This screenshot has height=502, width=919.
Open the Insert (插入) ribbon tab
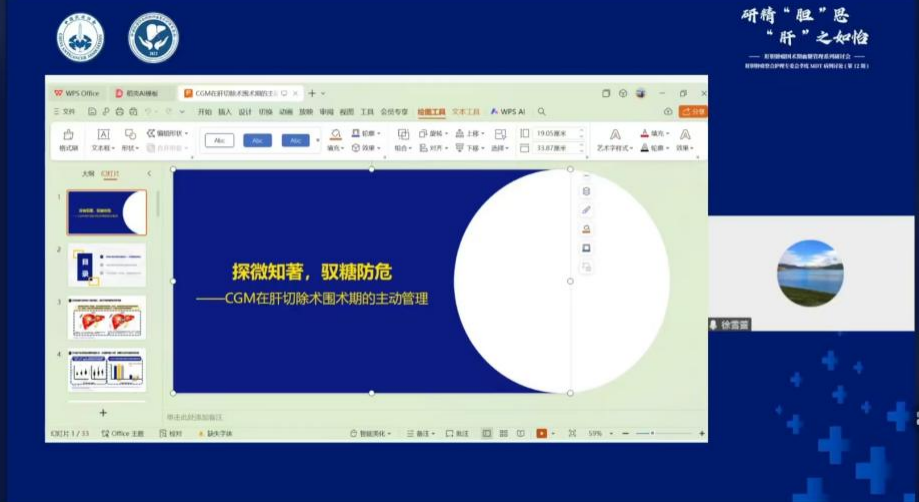tap(225, 111)
